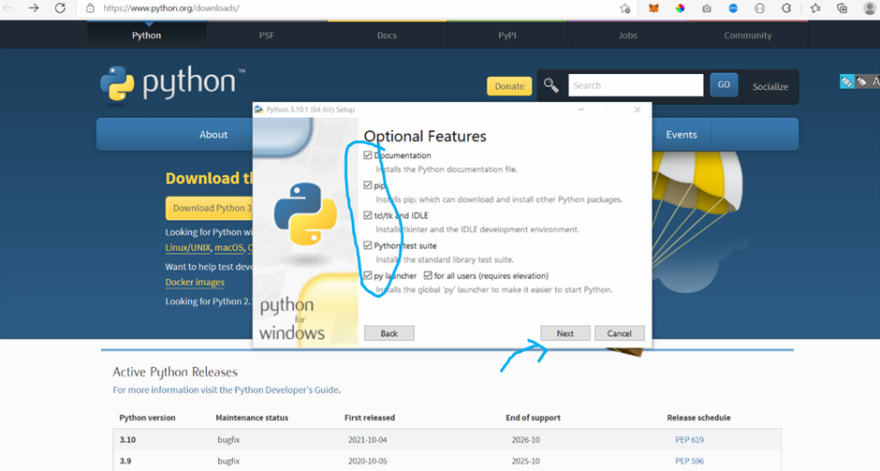Open the Collections icon in browser

842,8
